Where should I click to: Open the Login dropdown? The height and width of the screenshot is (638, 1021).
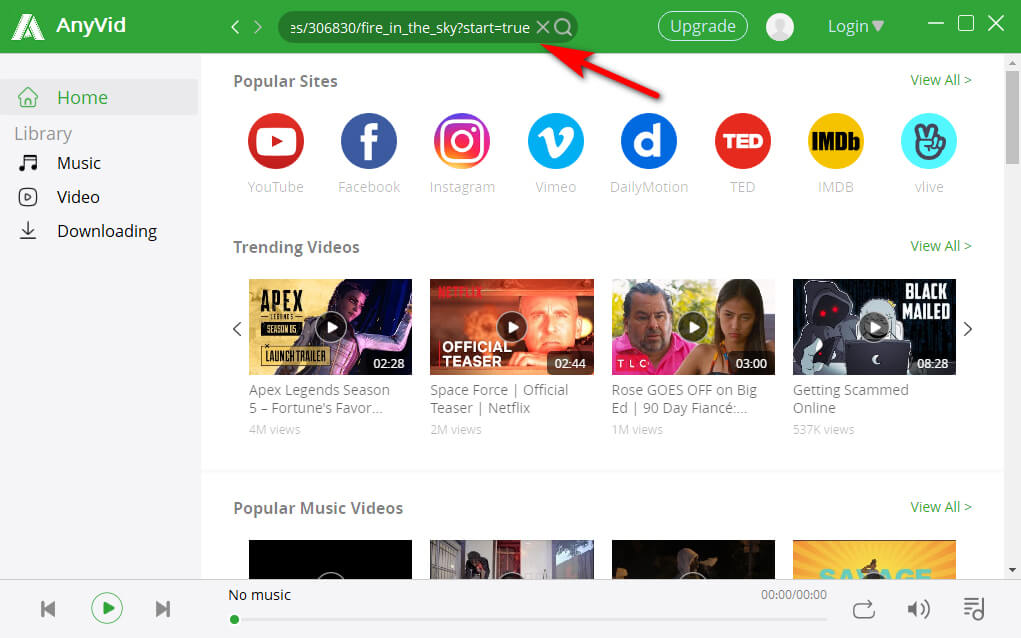click(856, 26)
